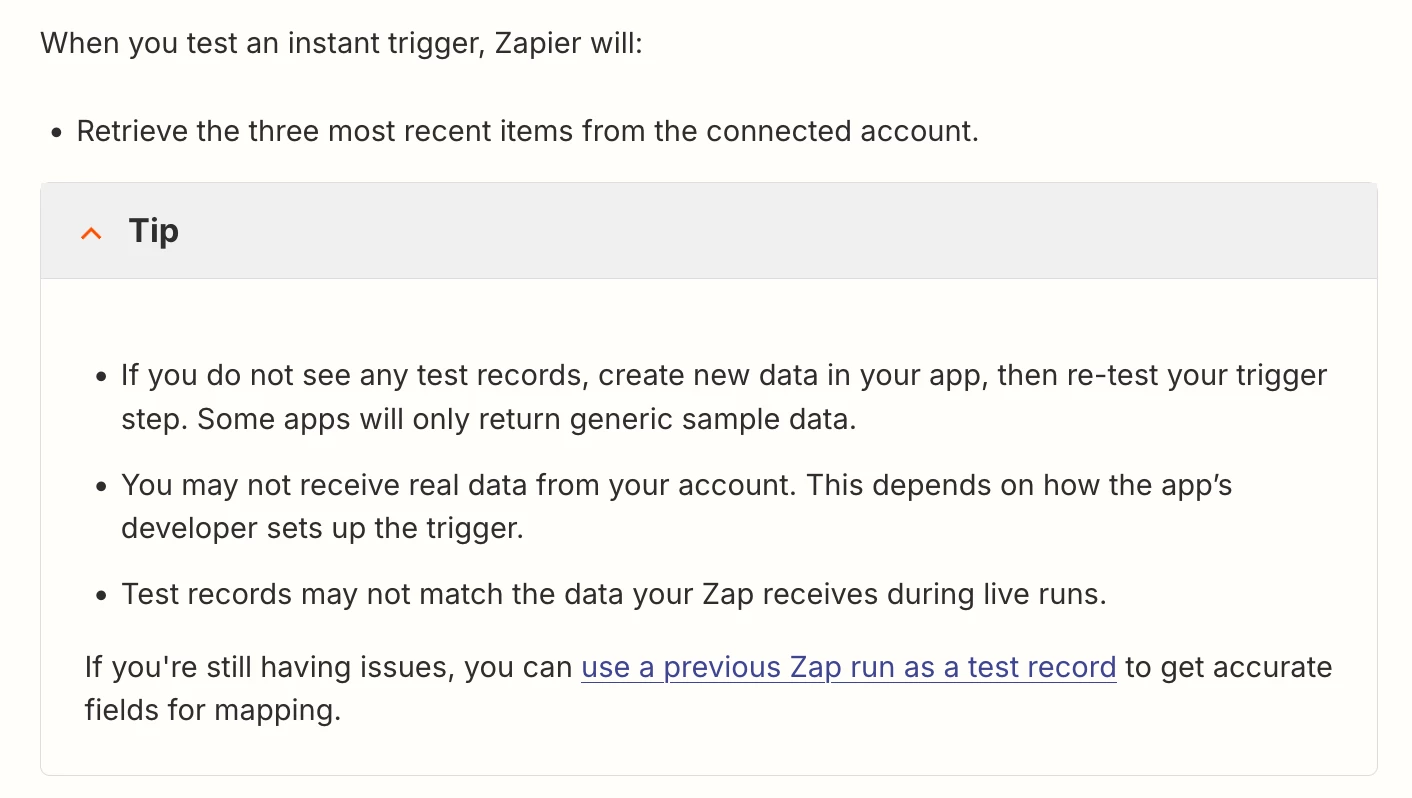
Task: Click empty area of gray Tip header bar
Action: (760, 231)
